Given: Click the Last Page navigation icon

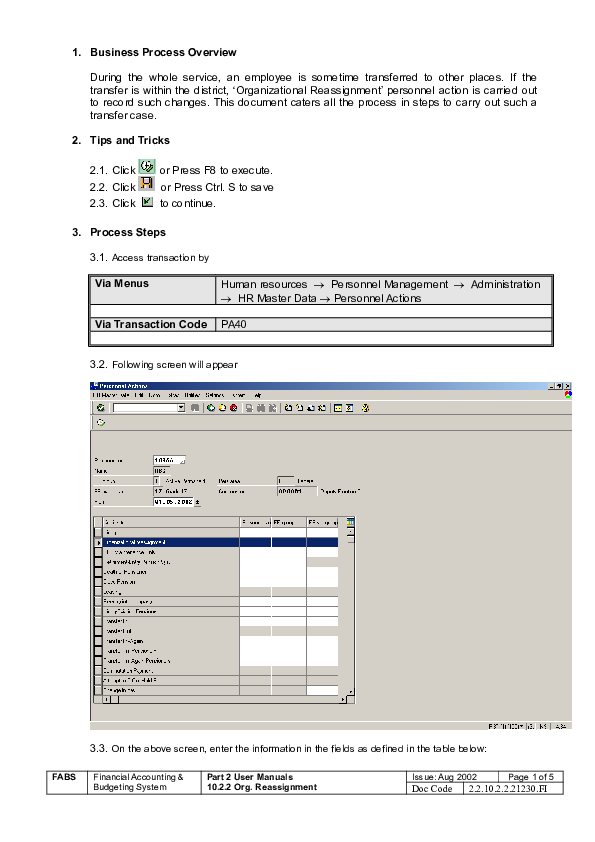Looking at the screenshot, I should [322, 408].
